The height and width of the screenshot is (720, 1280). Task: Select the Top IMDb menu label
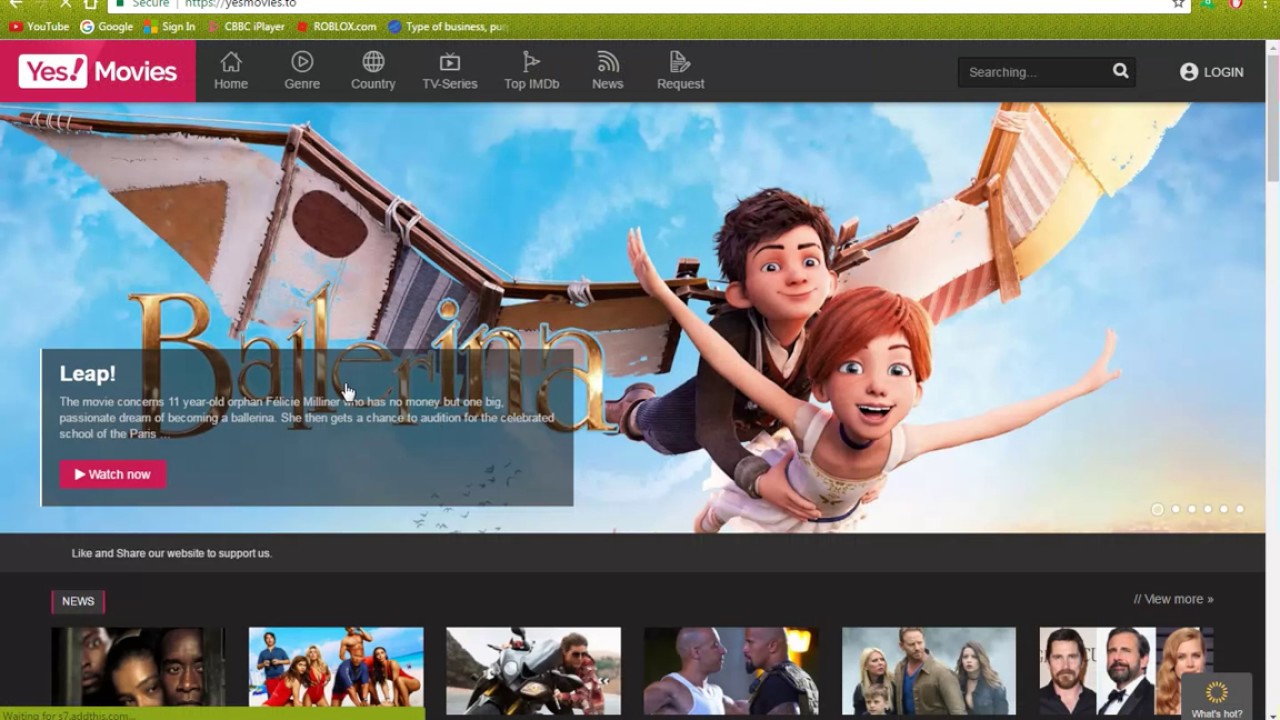(531, 84)
